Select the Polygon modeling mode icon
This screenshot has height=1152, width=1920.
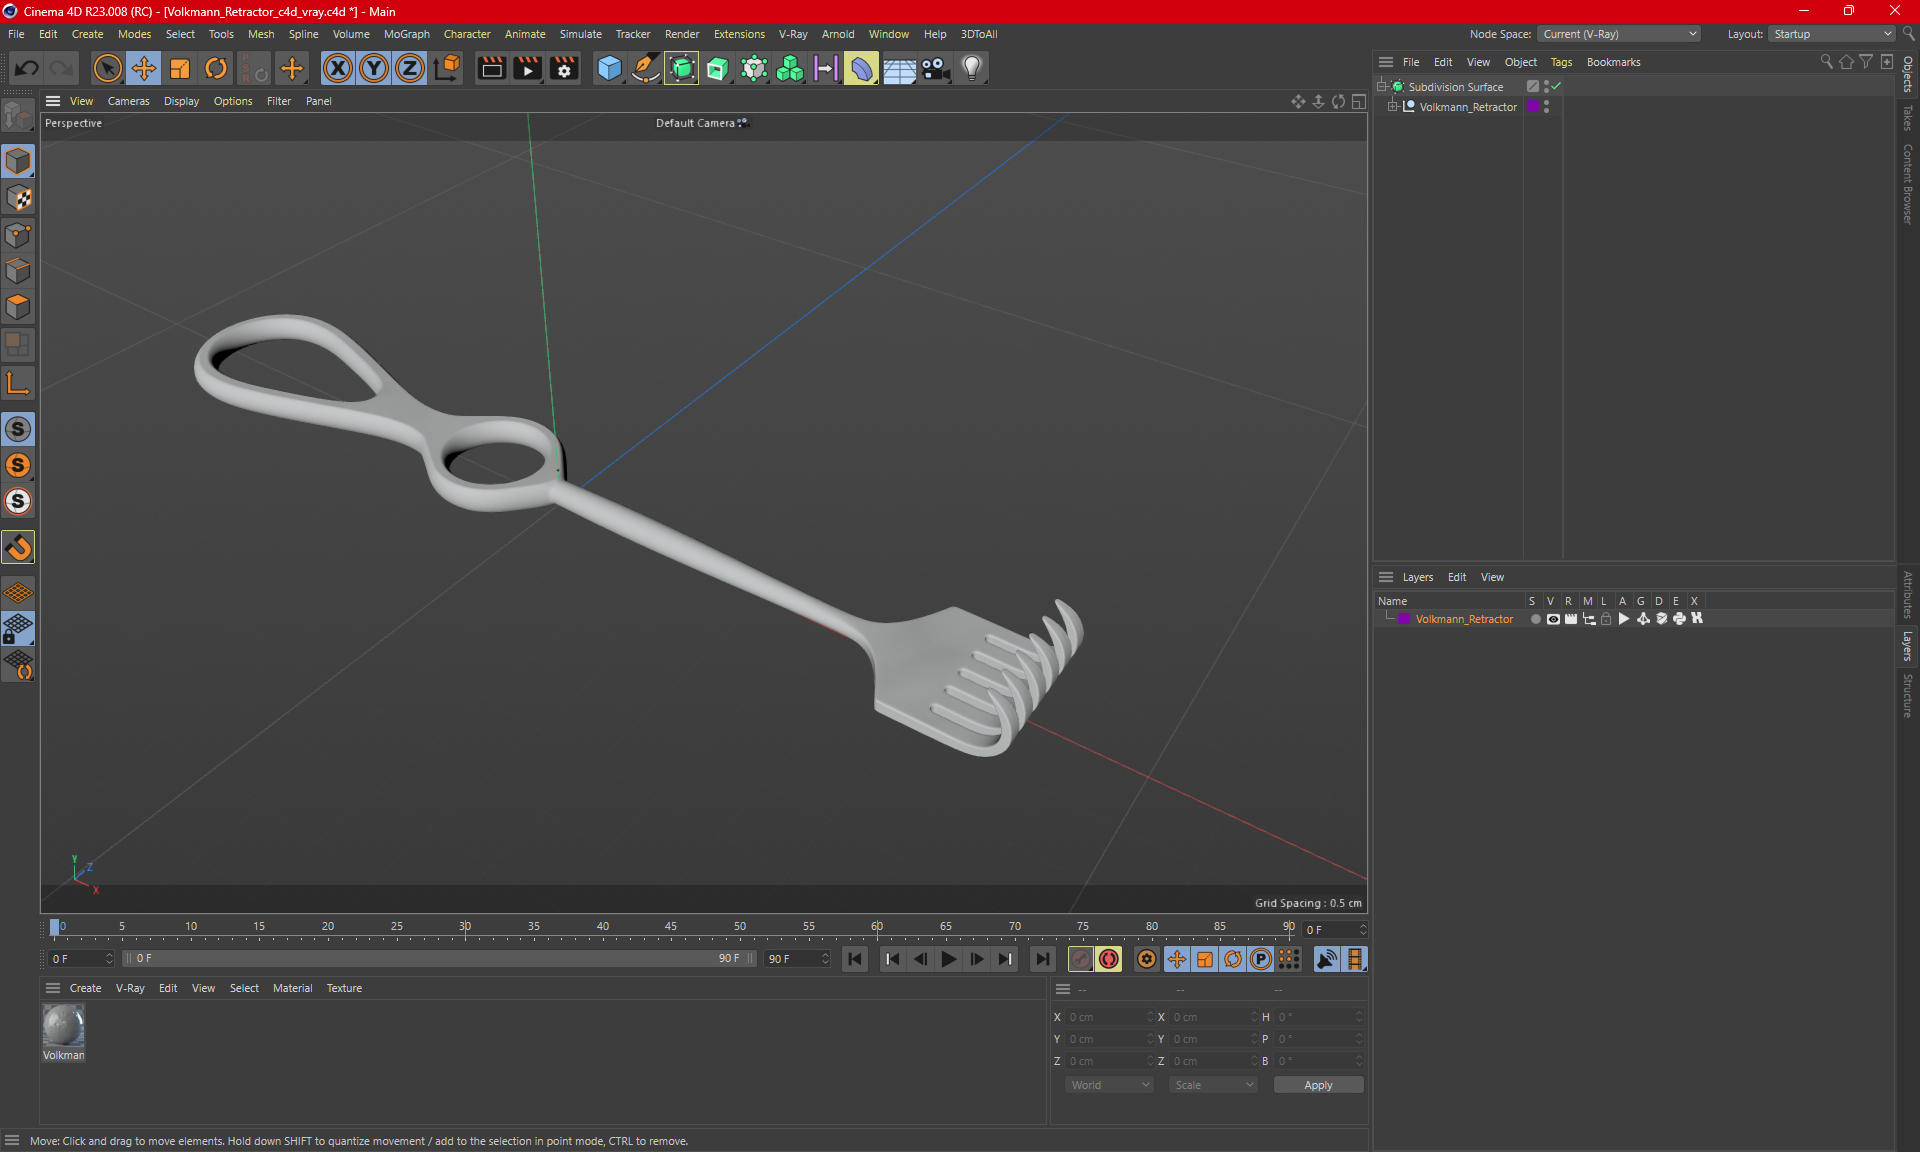(x=18, y=306)
